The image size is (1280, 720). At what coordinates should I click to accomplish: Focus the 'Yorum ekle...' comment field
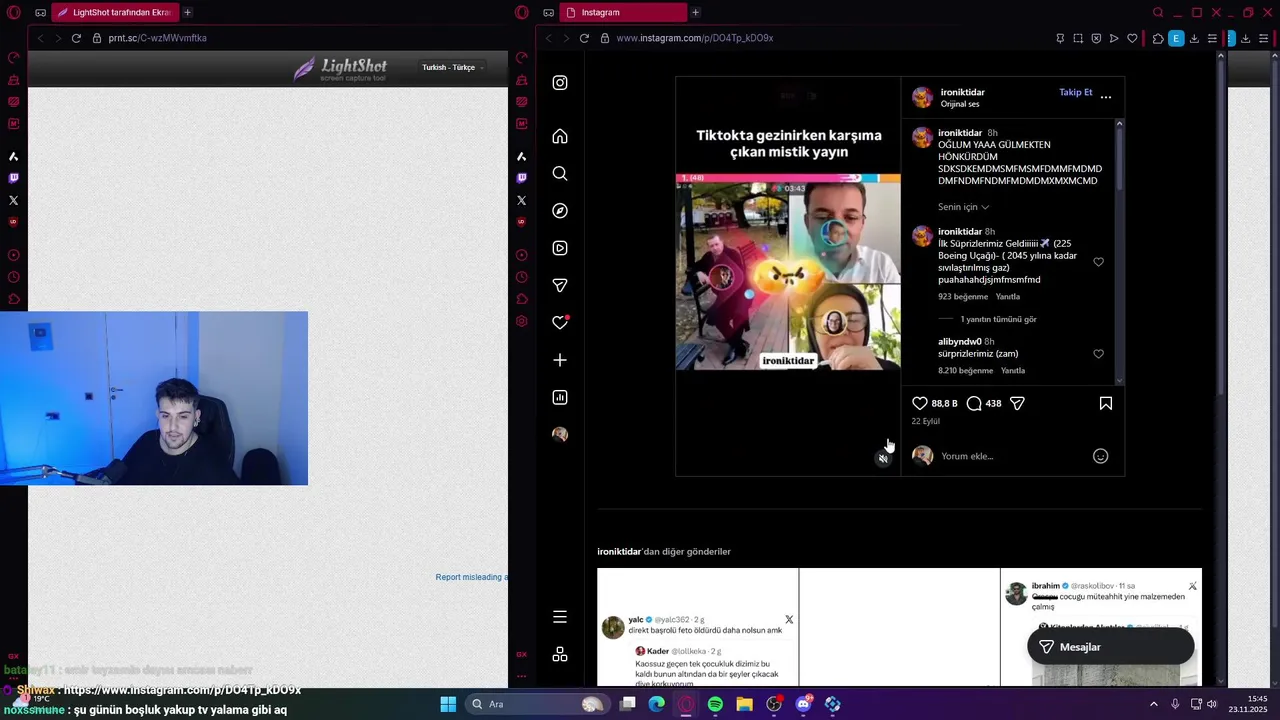(x=1010, y=456)
